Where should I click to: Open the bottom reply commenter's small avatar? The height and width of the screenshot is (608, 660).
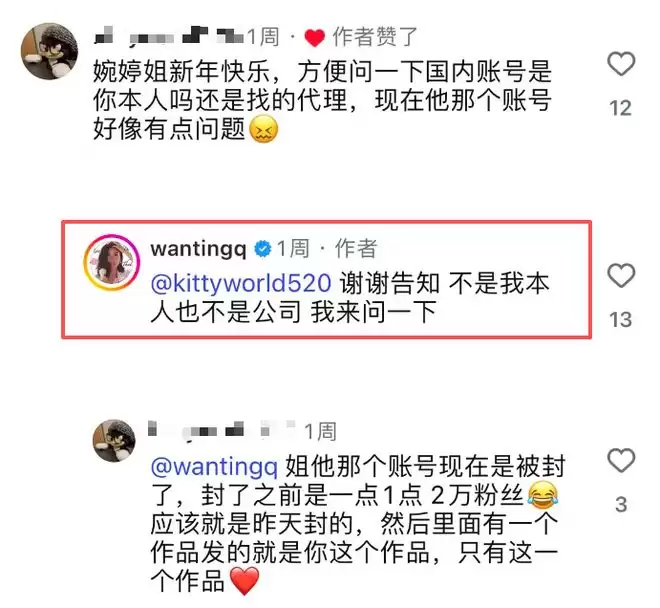coord(114,441)
